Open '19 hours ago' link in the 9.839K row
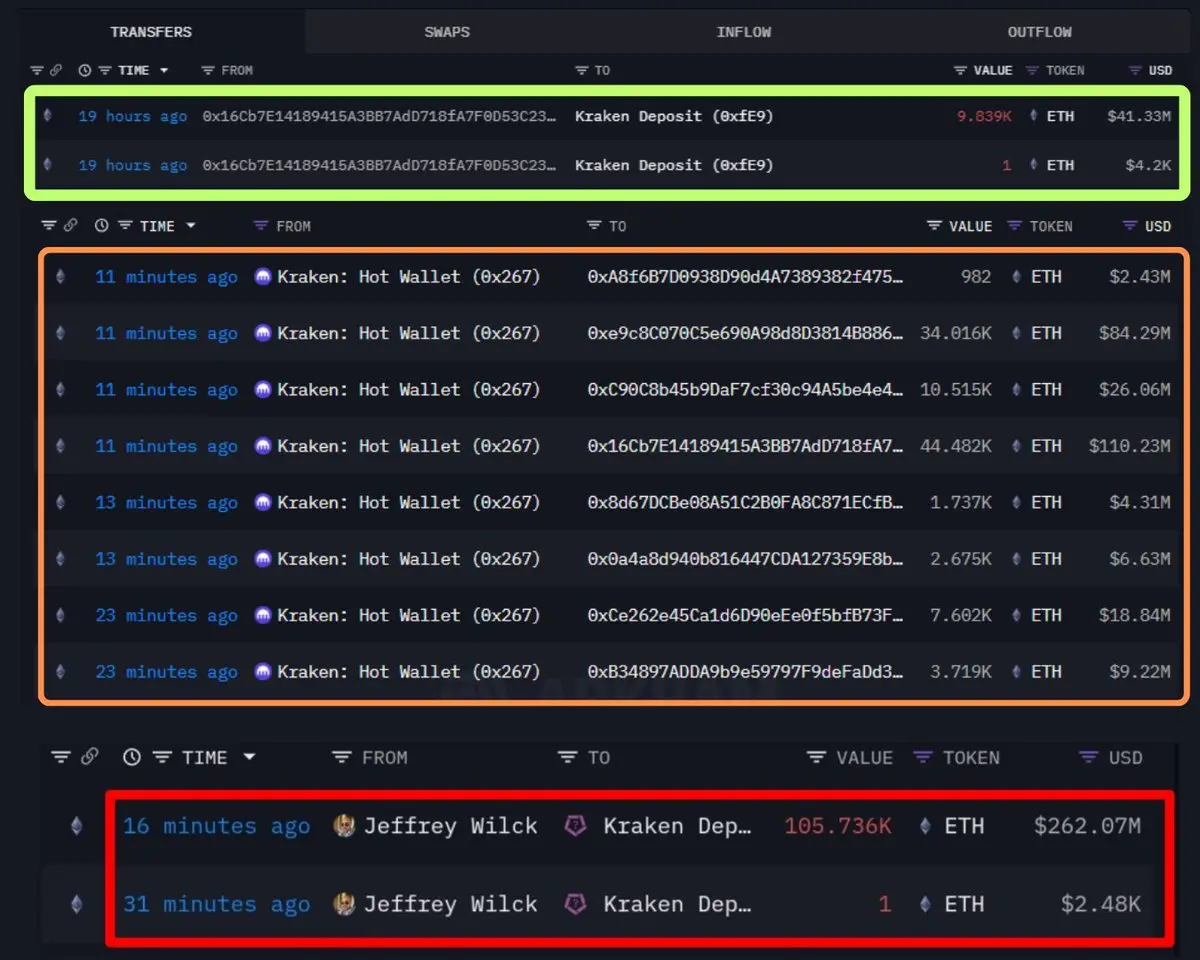The height and width of the screenshot is (960, 1200). point(133,116)
